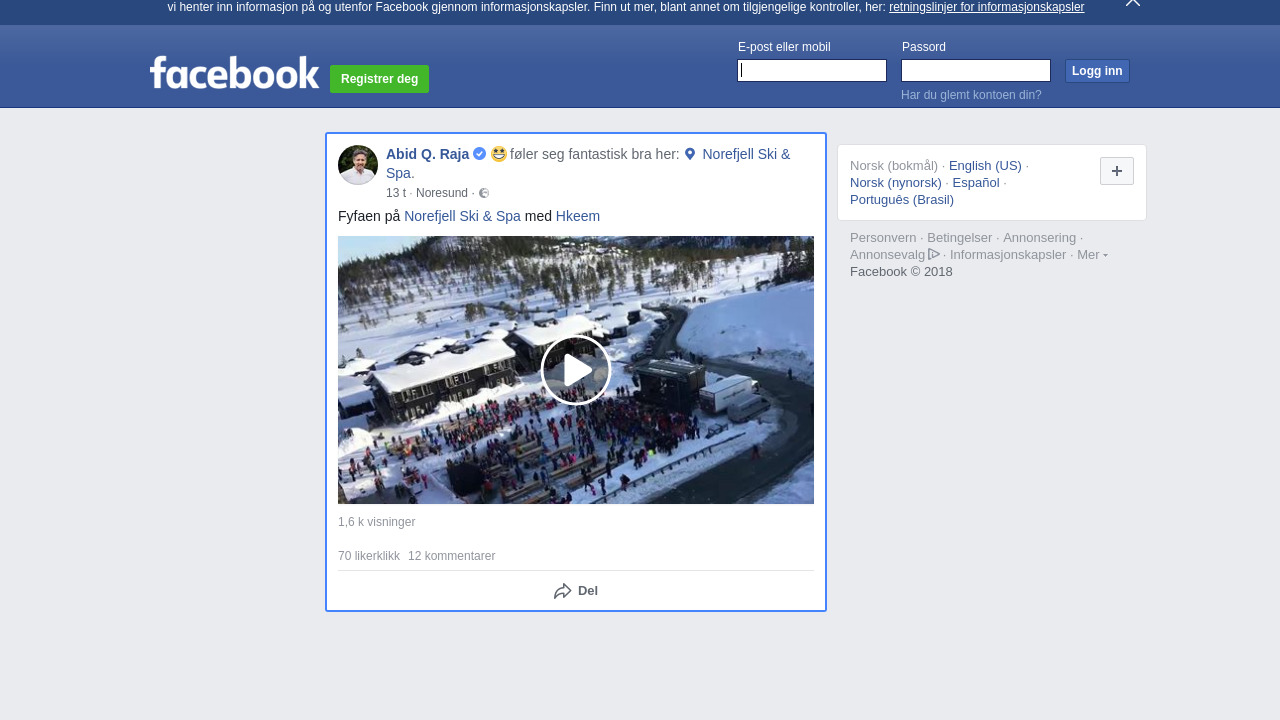Open Norefjell Ski & Spa location in header
Image resolution: width=1280 pixels, height=720 pixels.
pos(746,154)
